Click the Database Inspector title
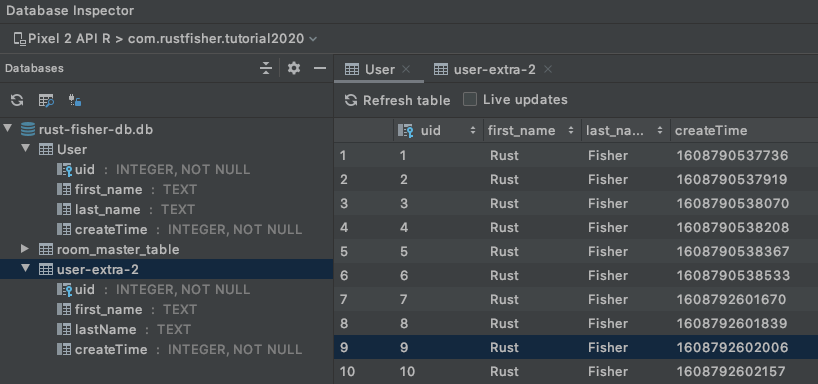Viewport: 818px width, 384px height. click(x=70, y=11)
